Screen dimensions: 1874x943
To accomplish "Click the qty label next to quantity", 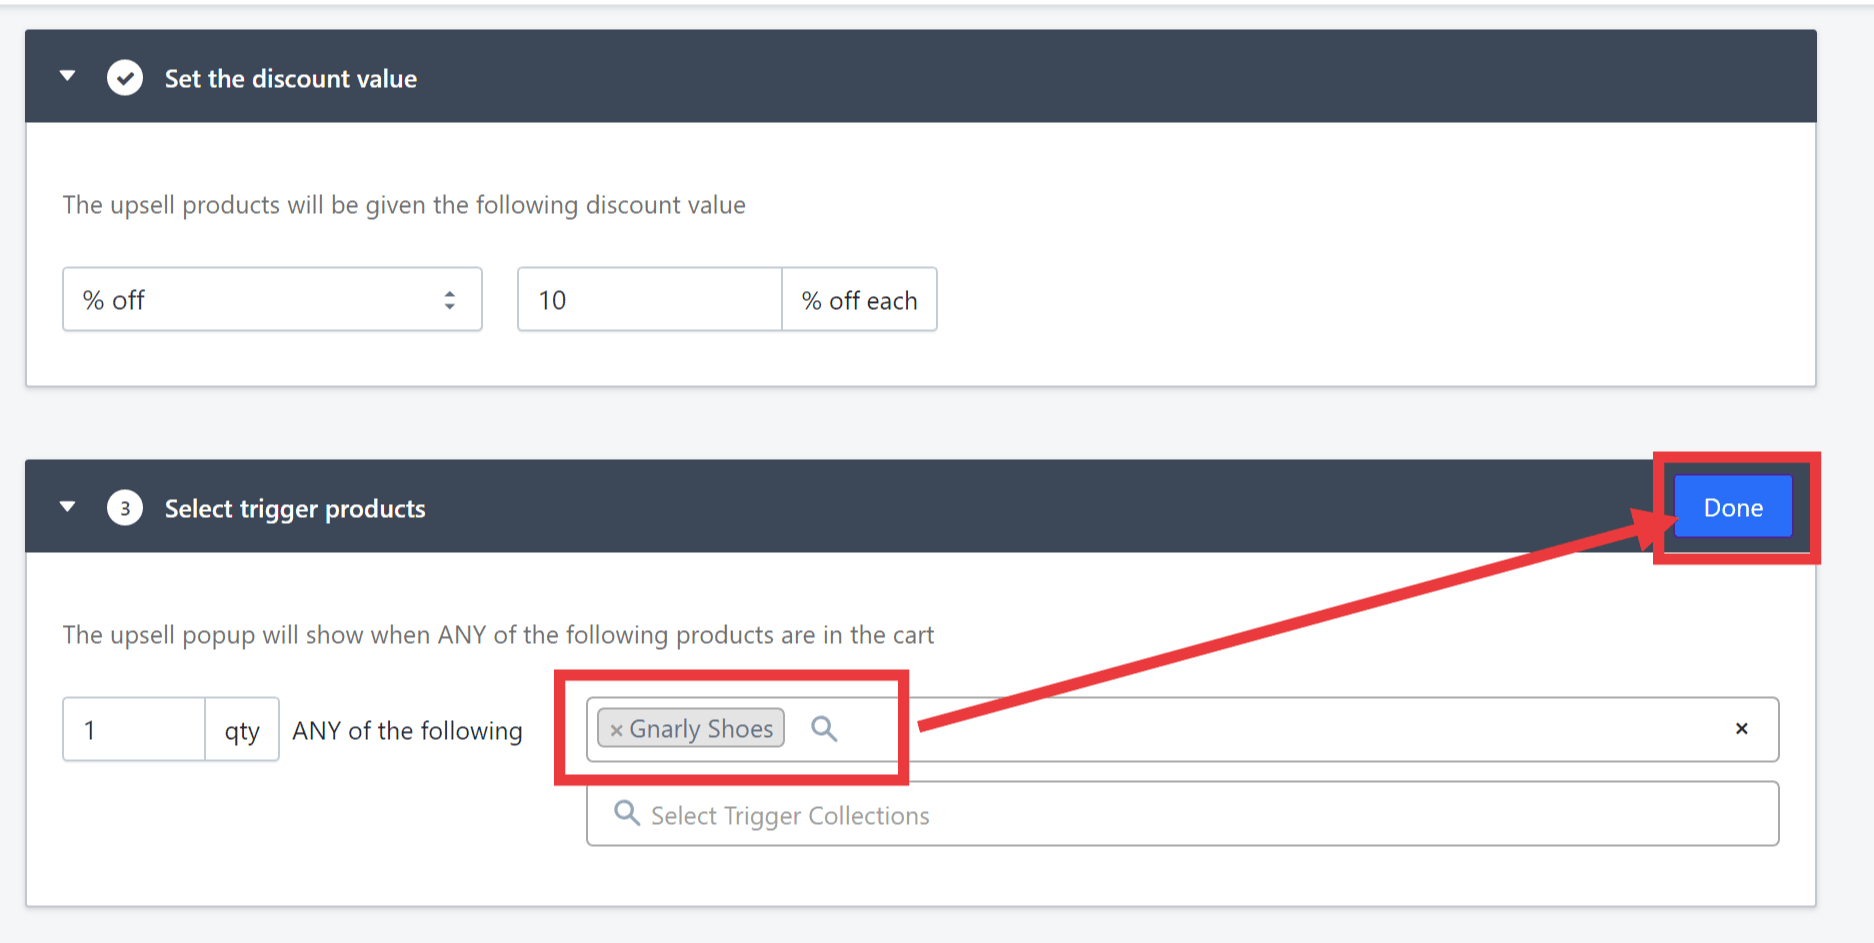I will pyautogui.click(x=242, y=730).
